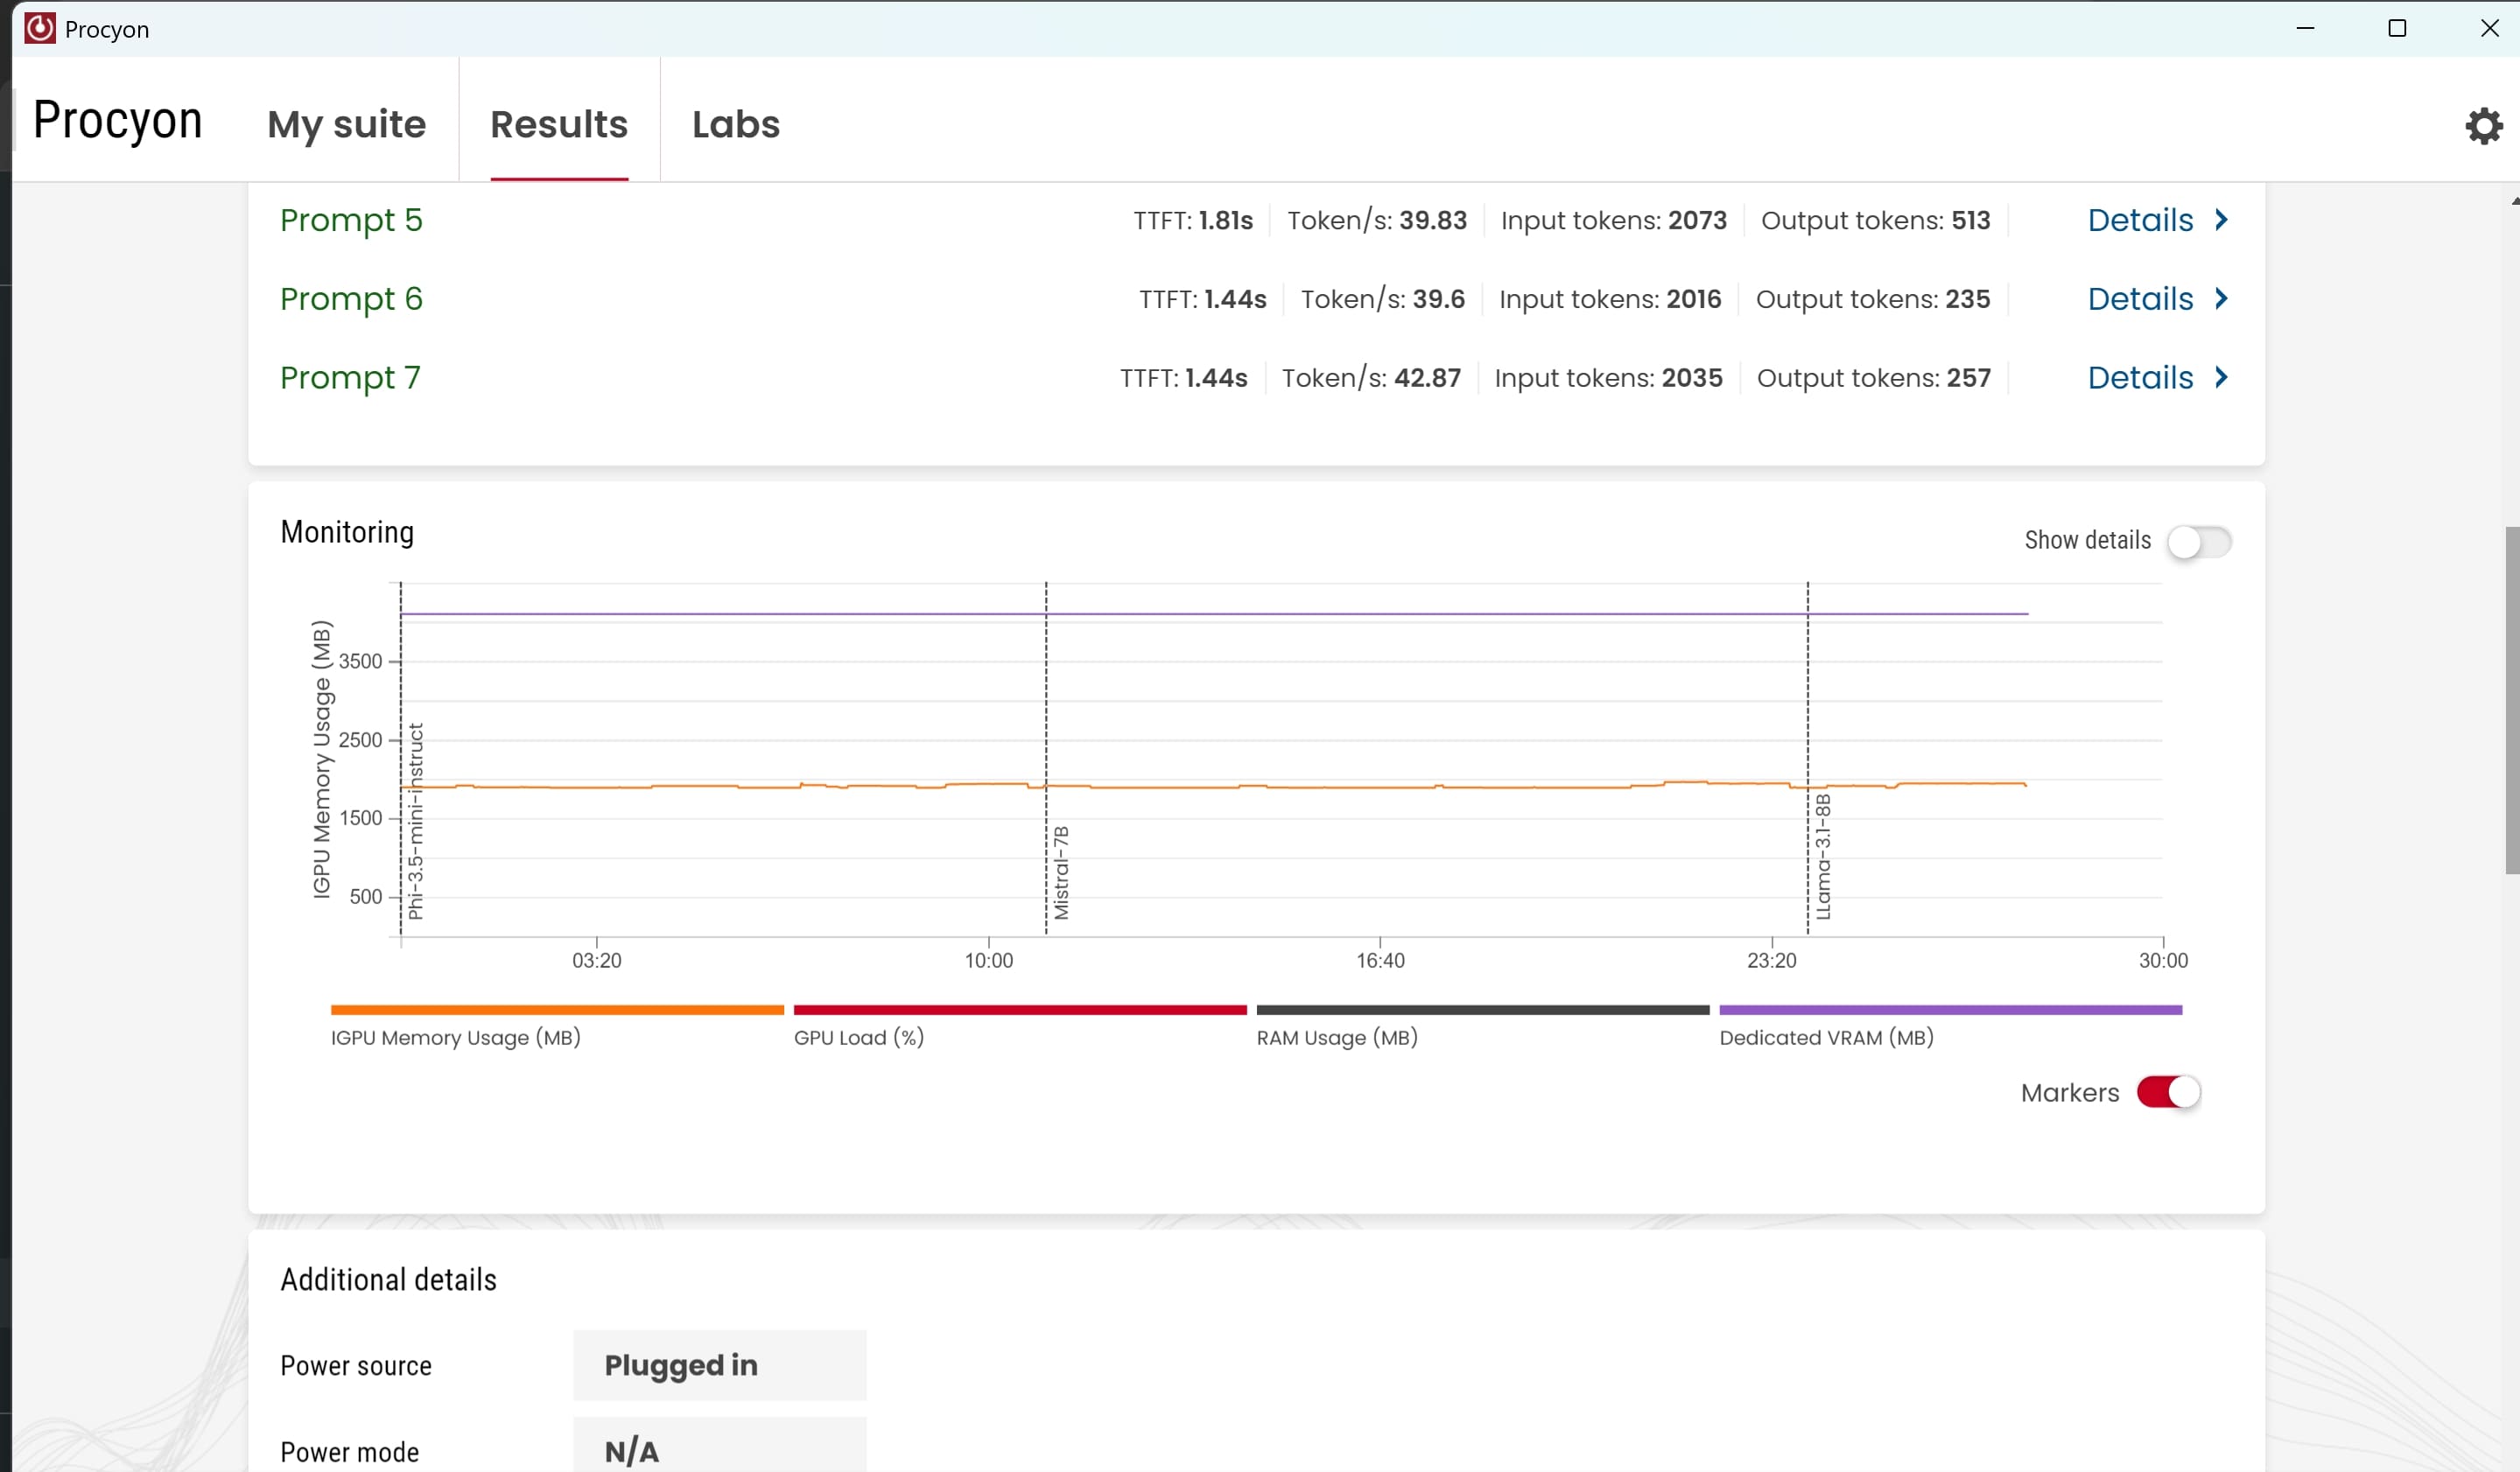The height and width of the screenshot is (1472, 2520).
Task: Open the Prompt 7 entry link
Action: click(x=350, y=378)
